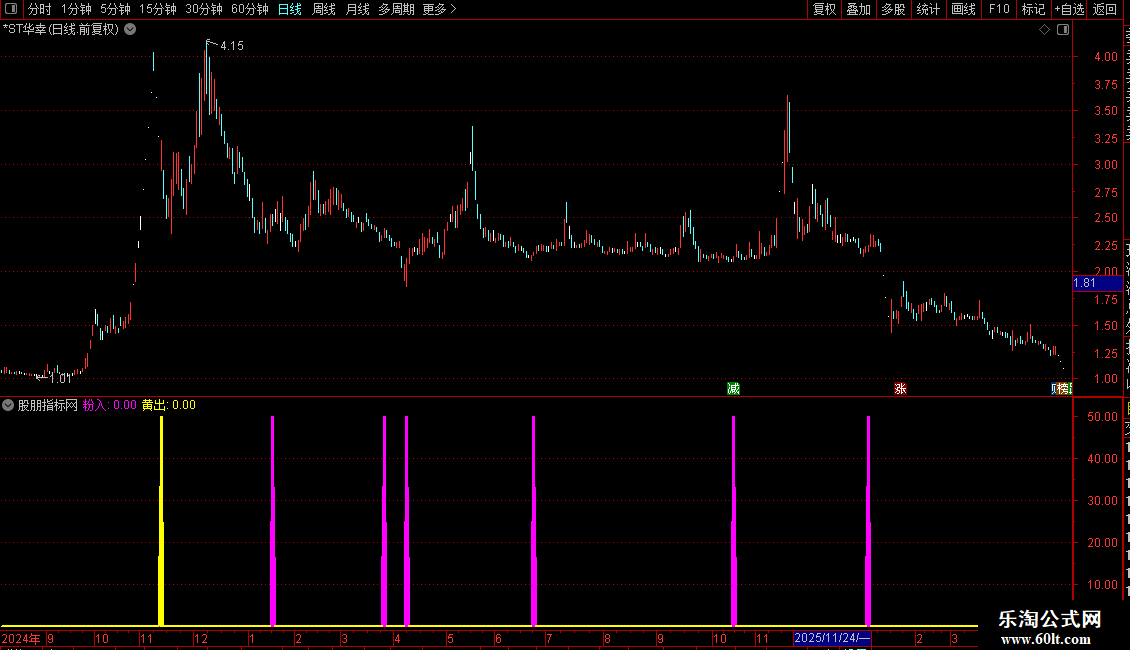The image size is (1130, 650).
Task: Open the 多周期 multi-period view
Action: tap(396, 9)
